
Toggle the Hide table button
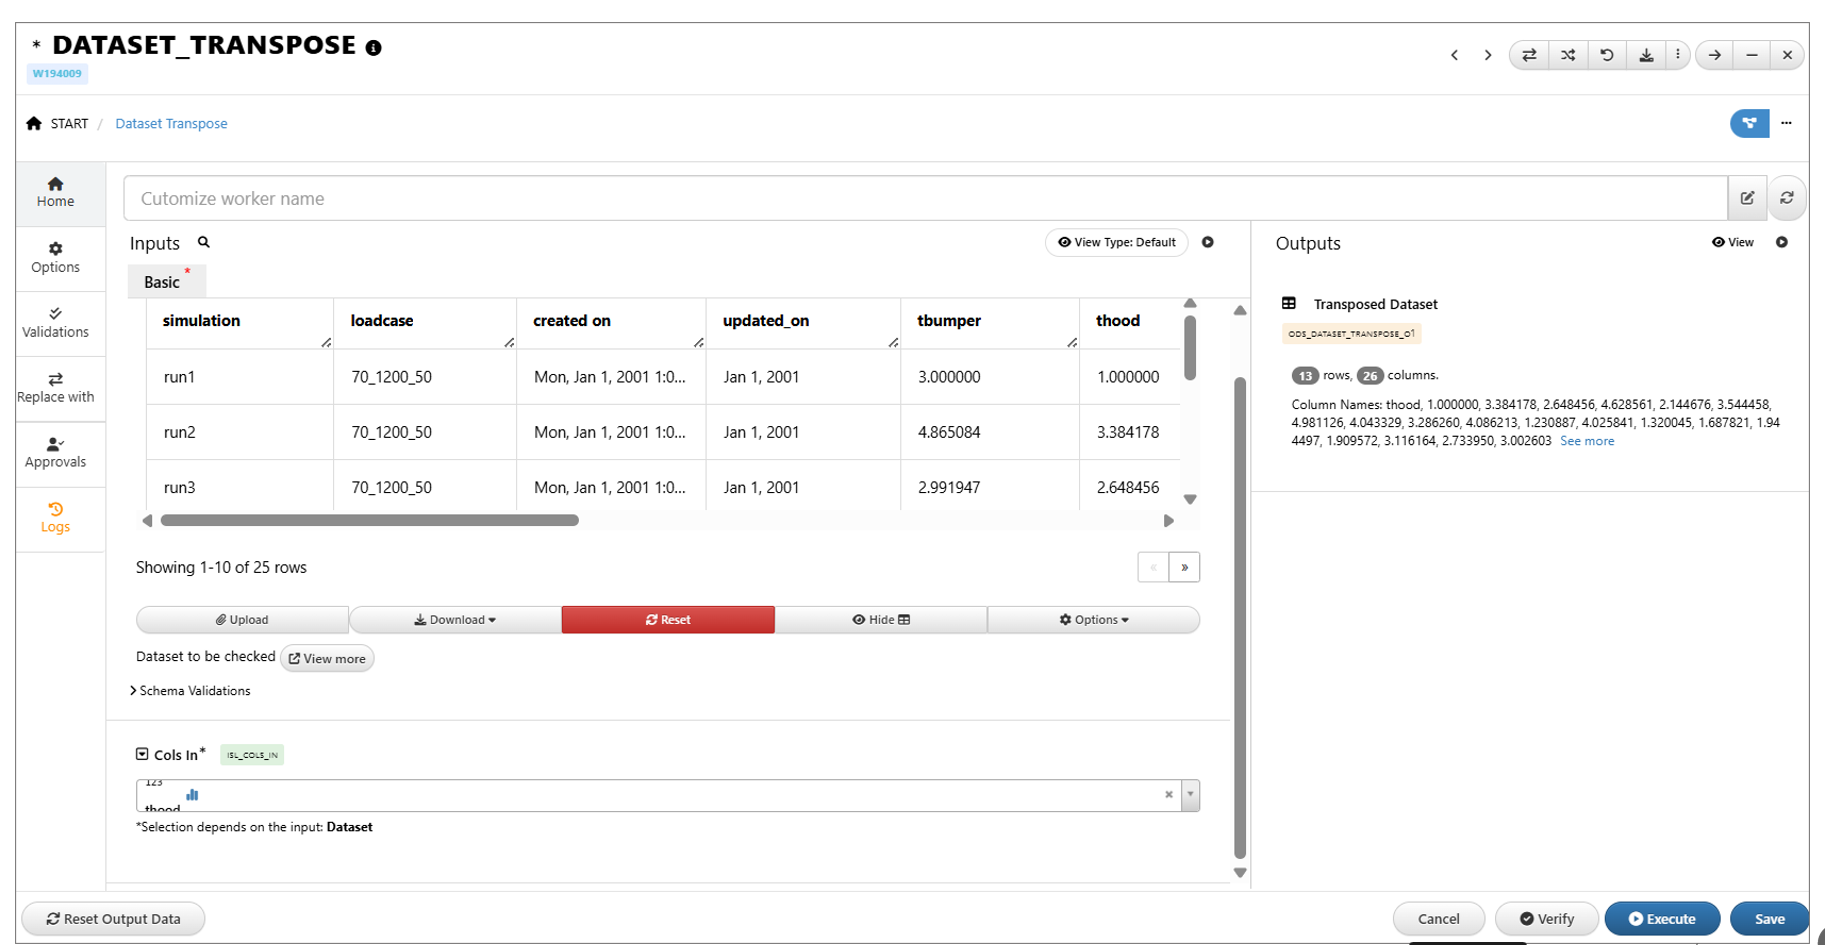click(881, 620)
